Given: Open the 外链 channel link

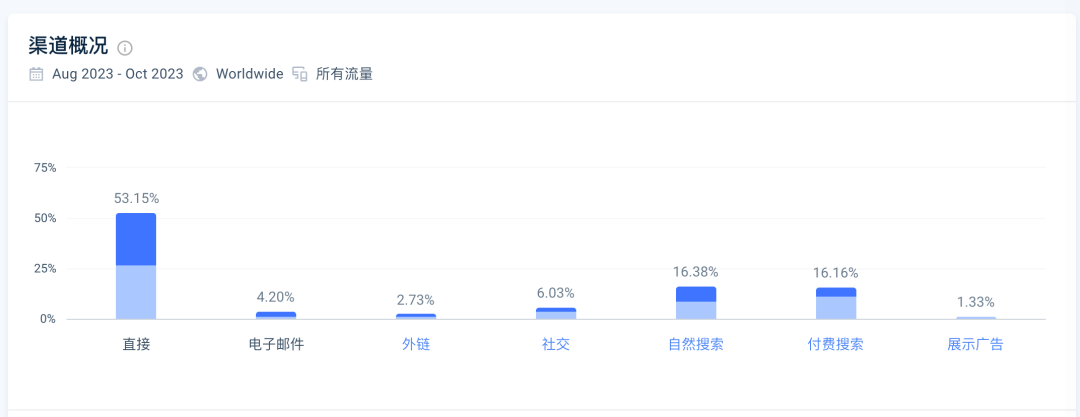Looking at the screenshot, I should (x=416, y=345).
